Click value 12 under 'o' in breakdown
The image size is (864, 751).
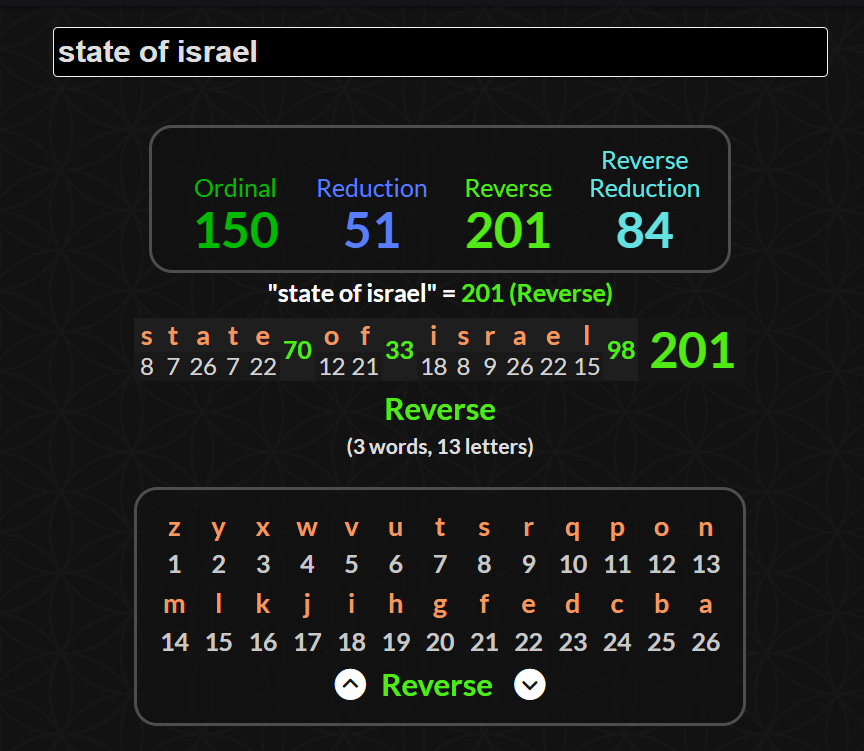[x=332, y=367]
